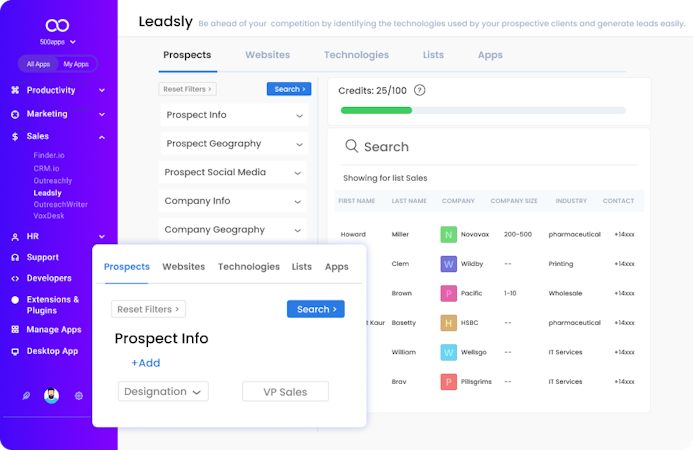Click the green credits progress bar
The image size is (693, 450).
[376, 111]
